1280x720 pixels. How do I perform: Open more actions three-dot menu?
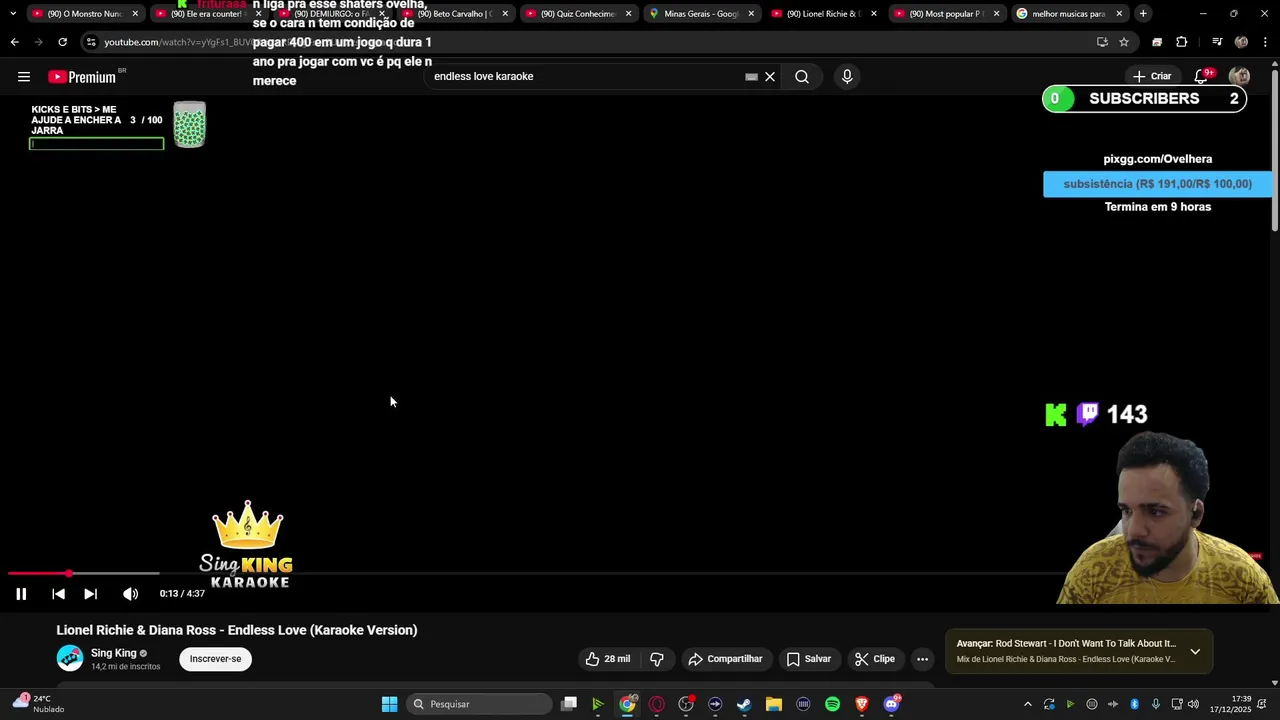click(922, 659)
